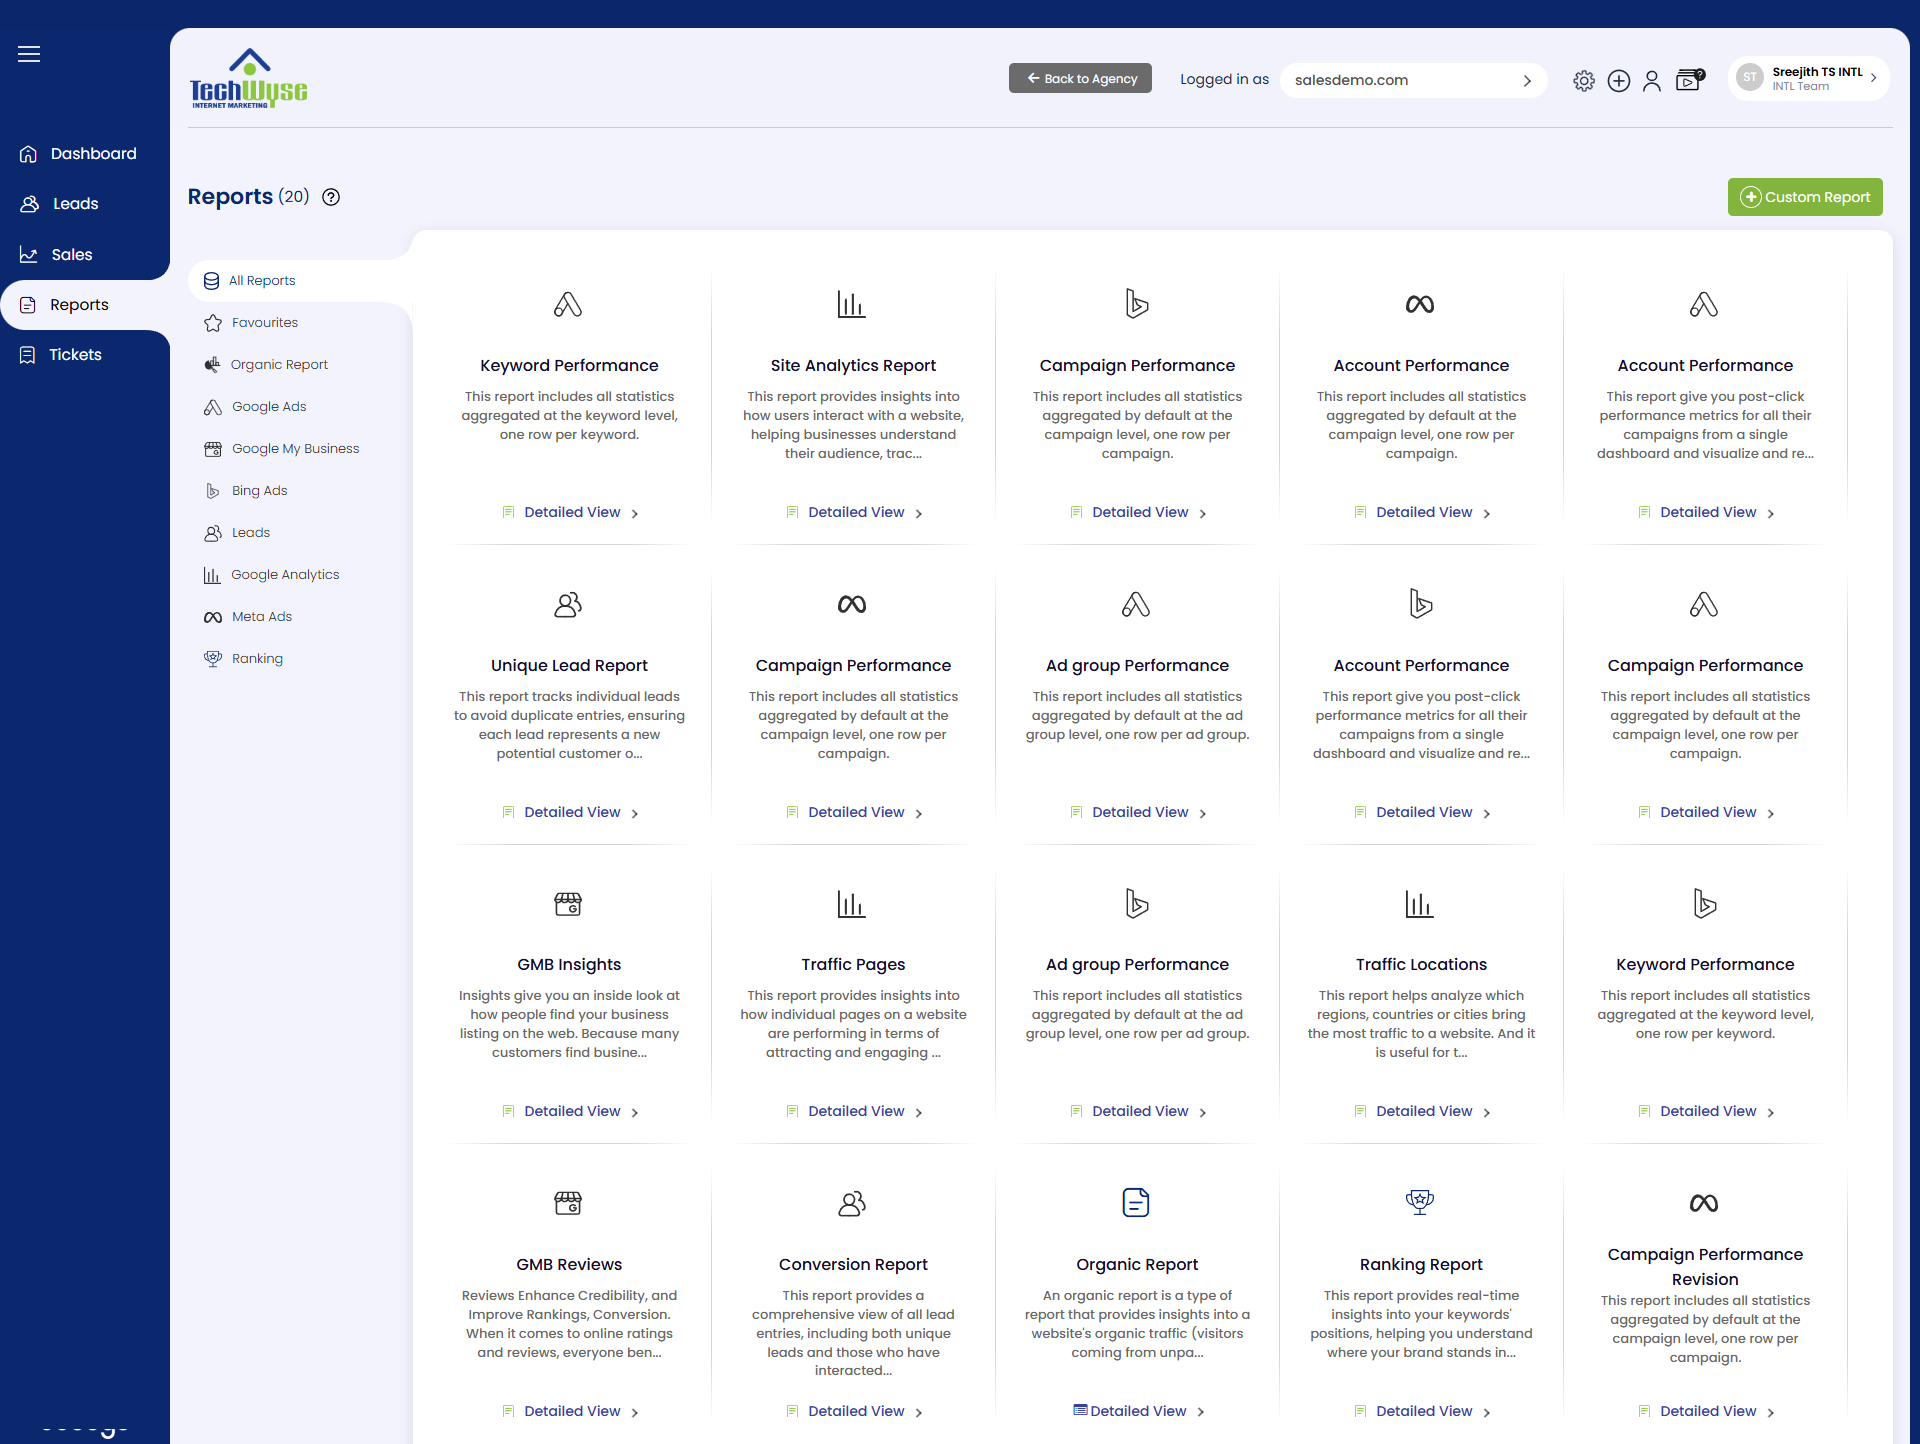Open the hamburger menu icon

(x=29, y=54)
